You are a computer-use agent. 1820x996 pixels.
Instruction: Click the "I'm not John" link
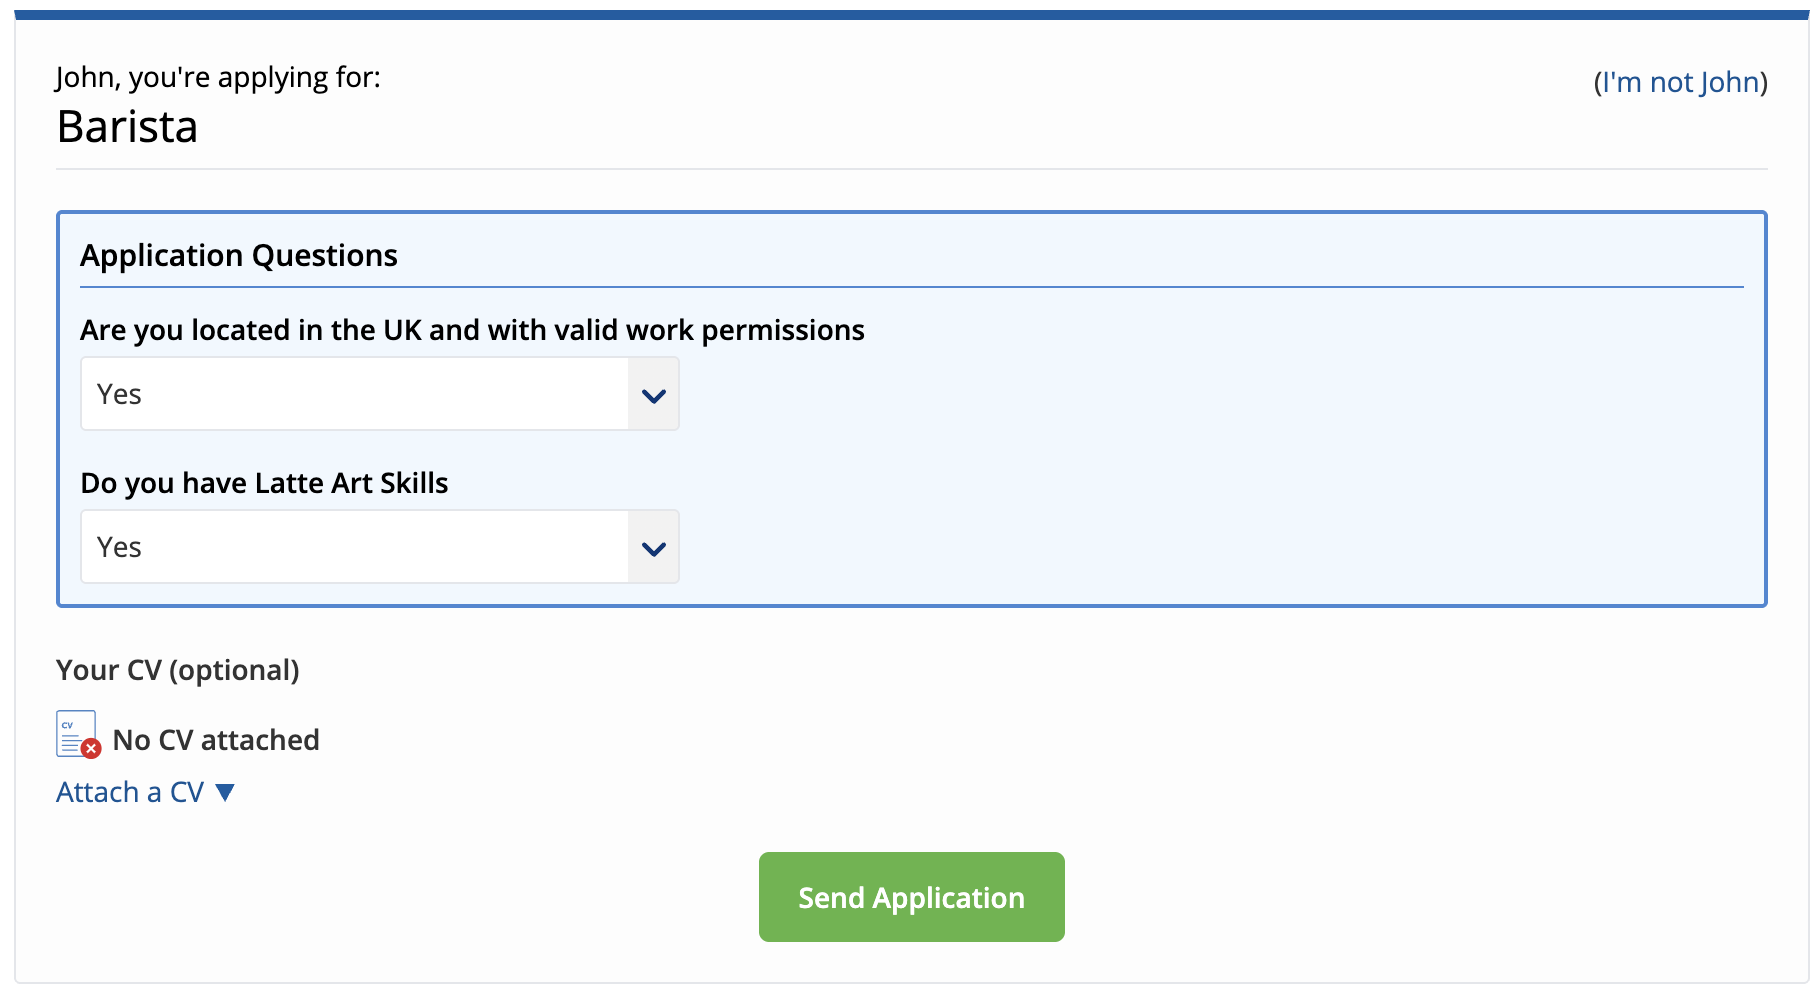[1680, 82]
